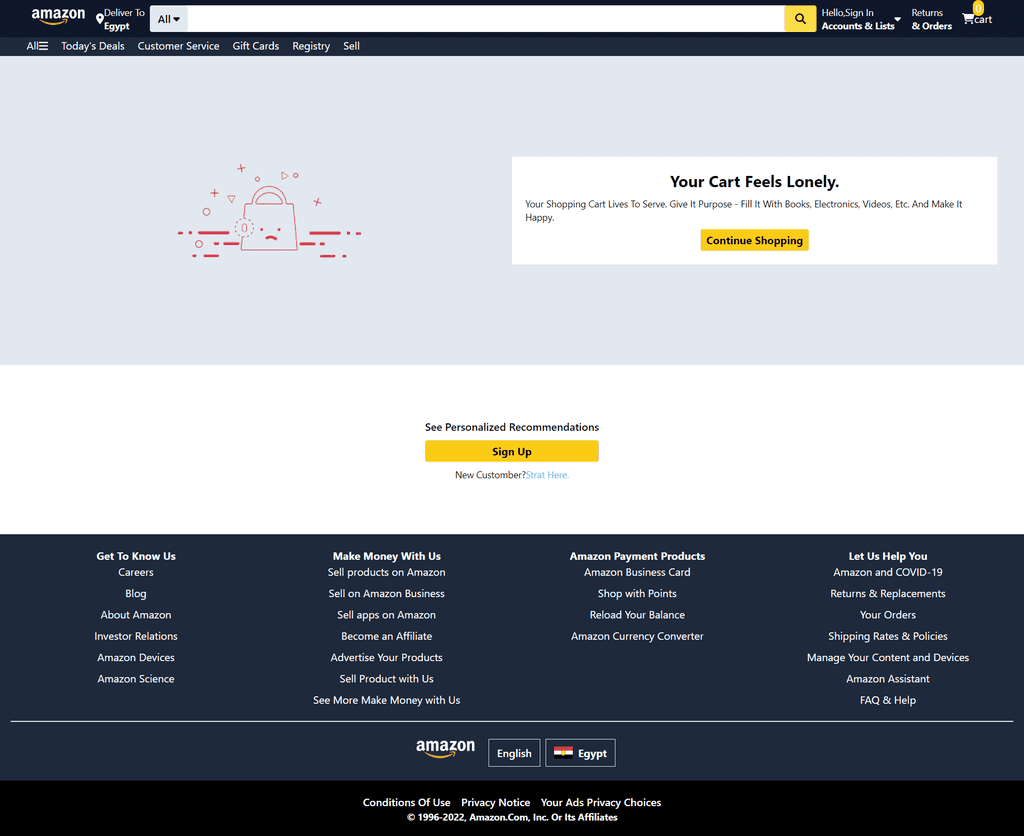Open FAQ & Help link
1024x836 pixels.
click(x=888, y=700)
